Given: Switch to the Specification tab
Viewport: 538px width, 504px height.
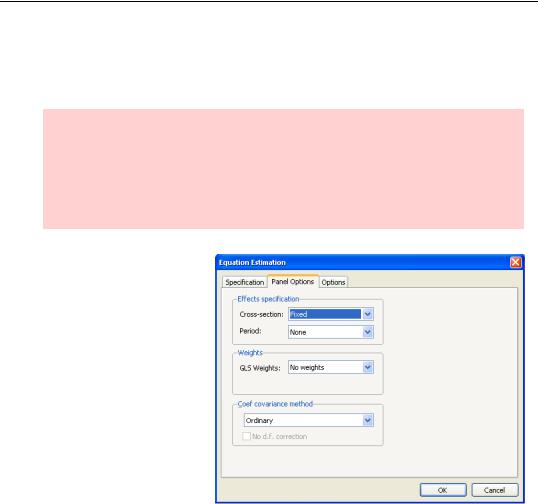Looking at the screenshot, I should coord(244,282).
